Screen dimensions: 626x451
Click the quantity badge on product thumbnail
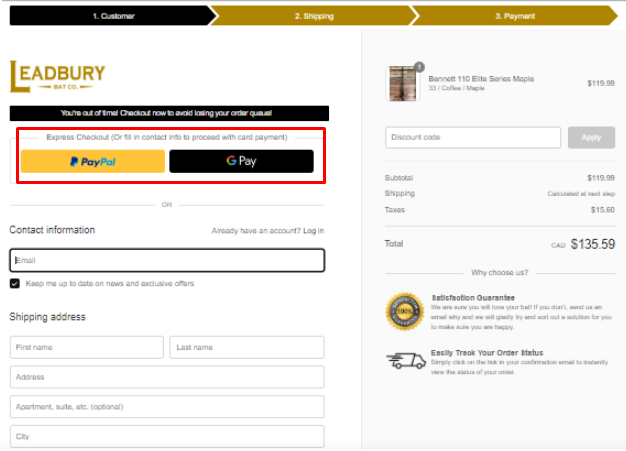click(x=419, y=67)
